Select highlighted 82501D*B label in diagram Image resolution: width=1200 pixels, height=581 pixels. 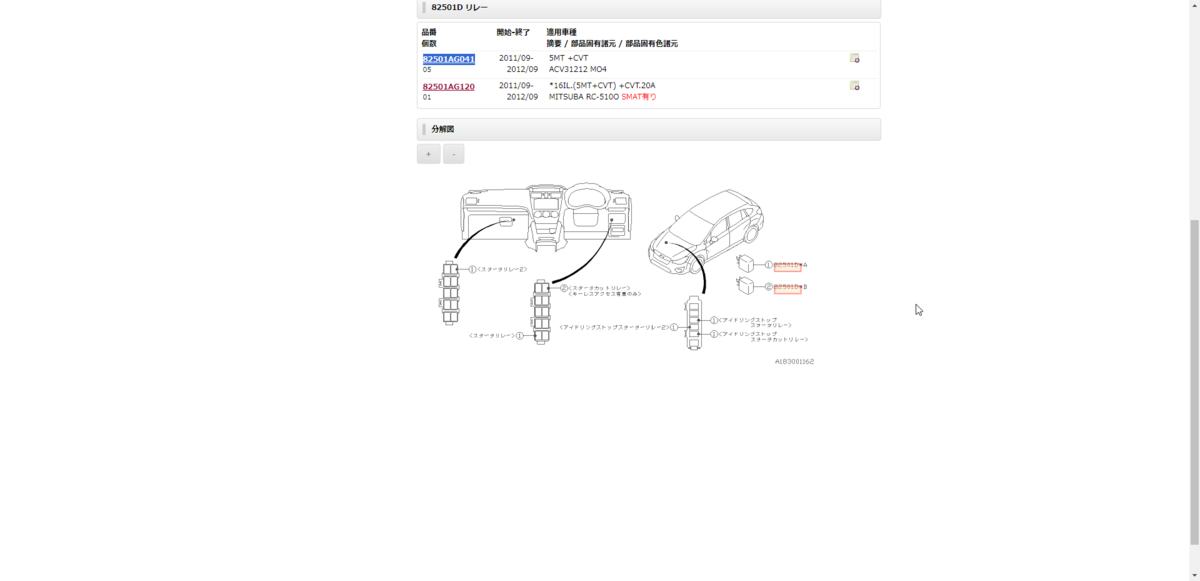tap(787, 286)
